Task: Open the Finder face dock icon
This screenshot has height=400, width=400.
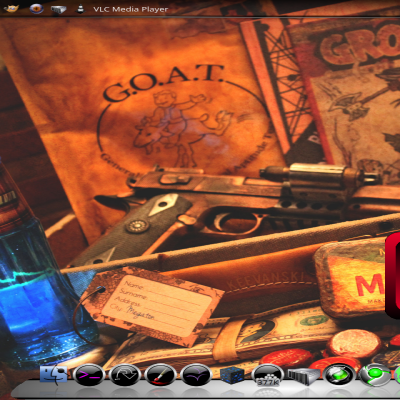Action: [x=53, y=374]
